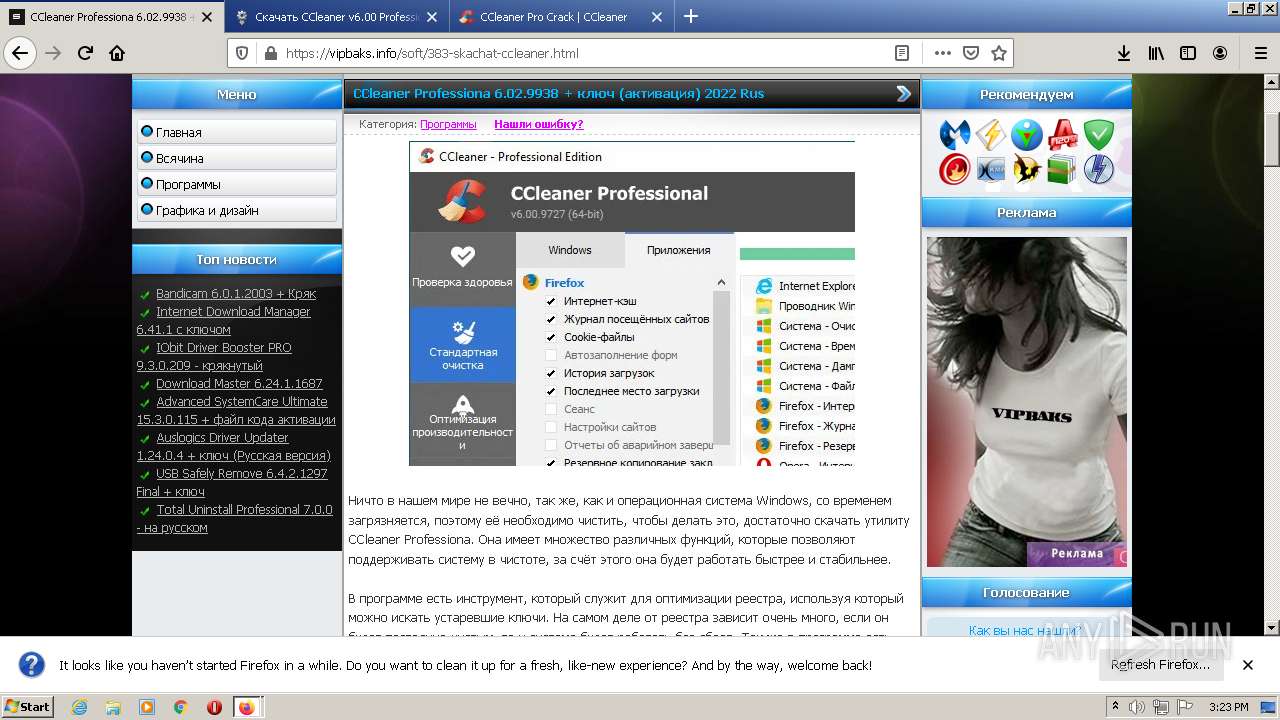The image size is (1280, 720).
Task: Open page actions three-dot menu
Action: point(943,53)
